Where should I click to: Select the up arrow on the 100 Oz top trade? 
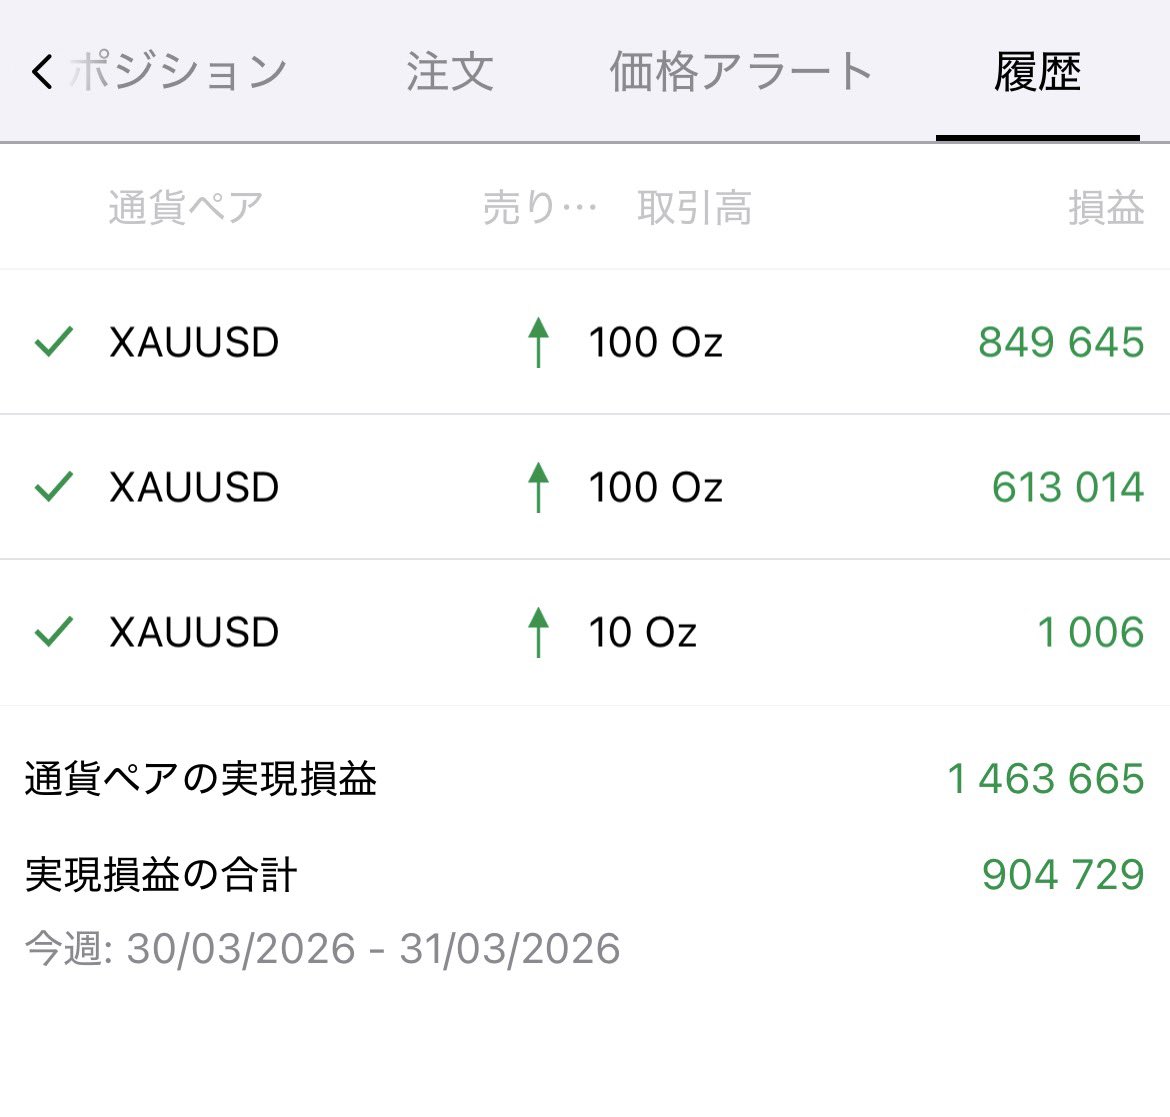click(539, 342)
